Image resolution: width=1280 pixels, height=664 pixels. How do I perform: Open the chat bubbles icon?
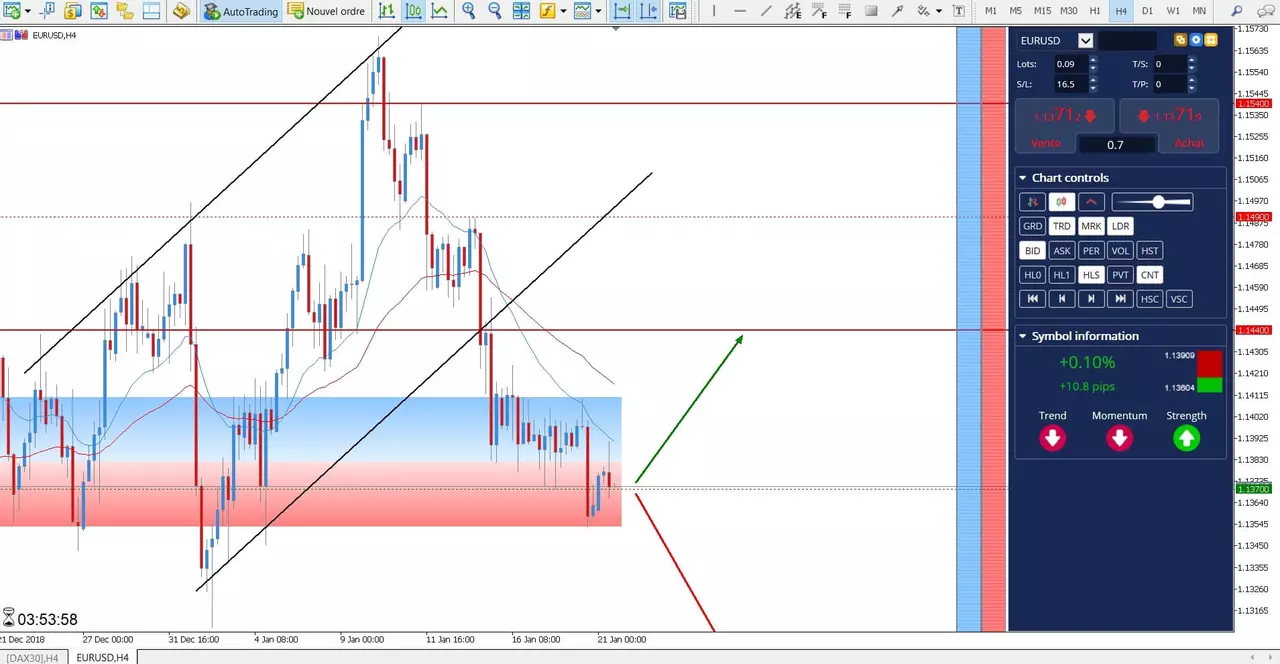[1265, 11]
